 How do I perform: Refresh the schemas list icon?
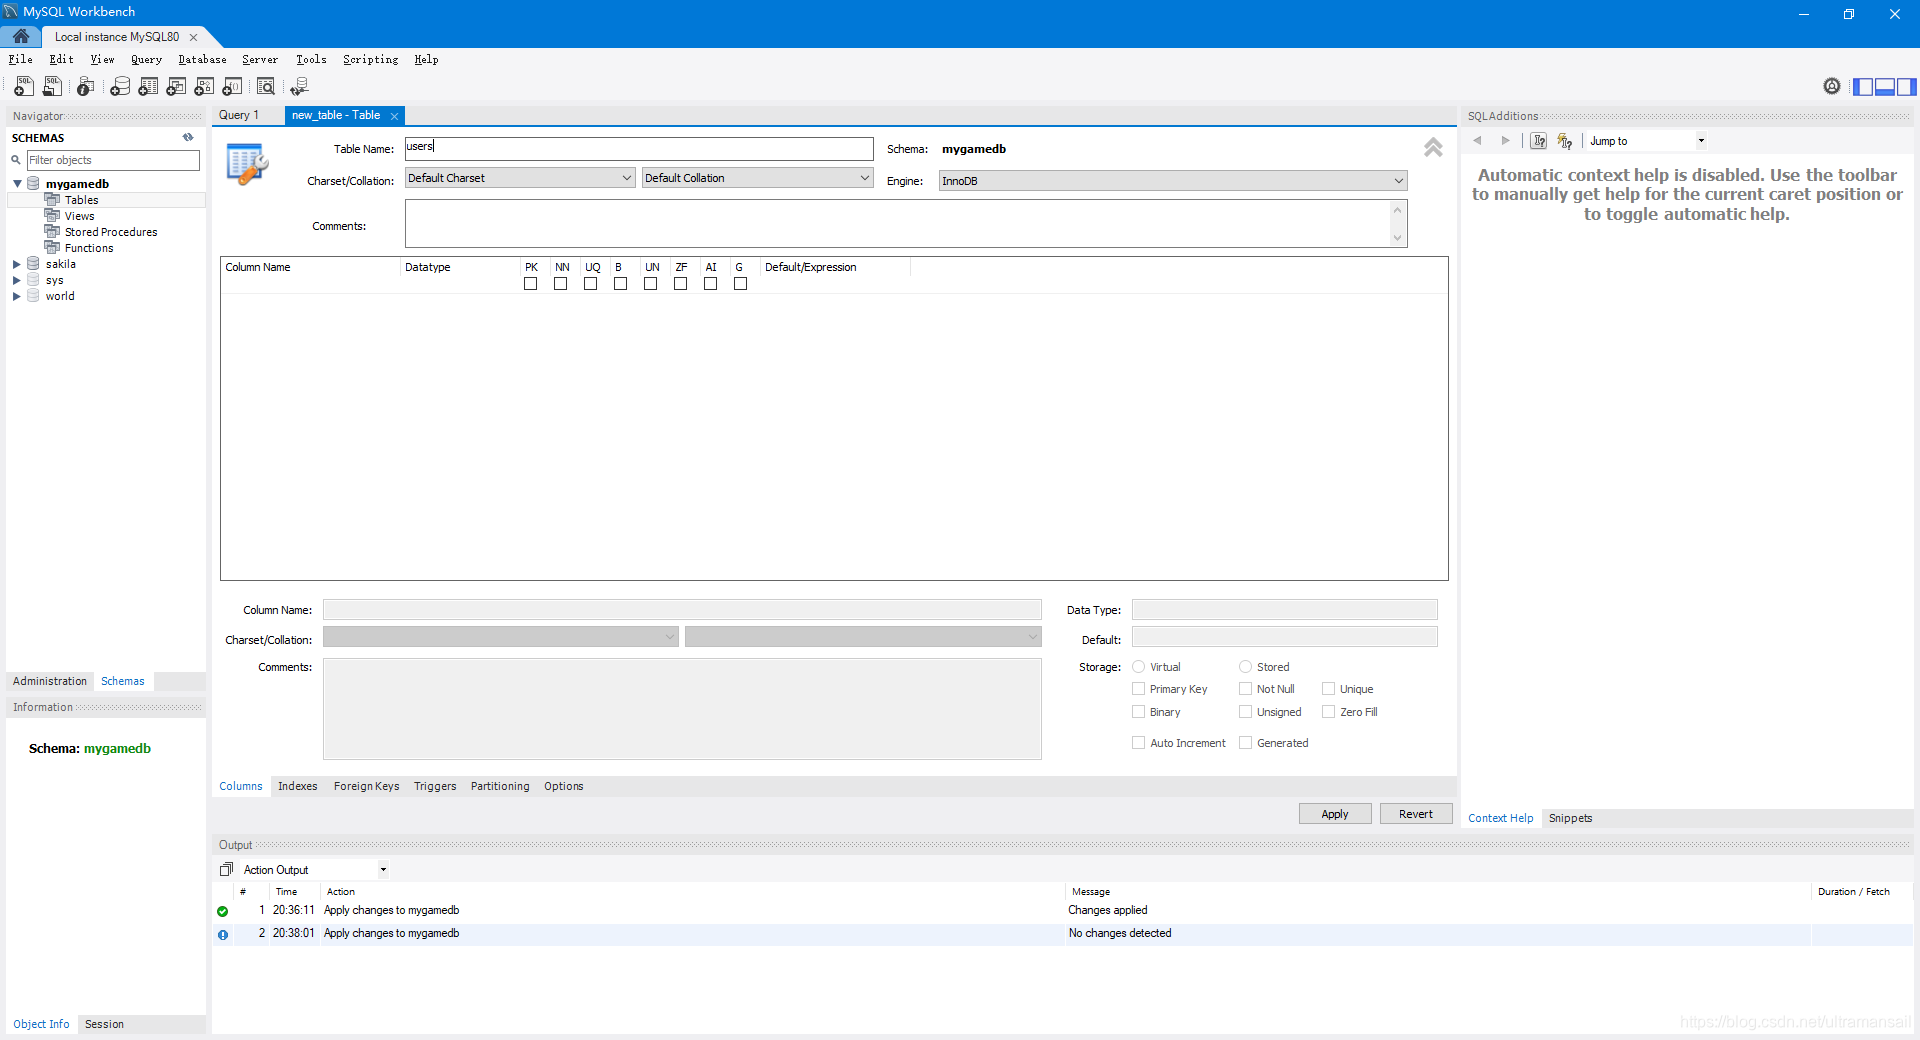(188, 137)
